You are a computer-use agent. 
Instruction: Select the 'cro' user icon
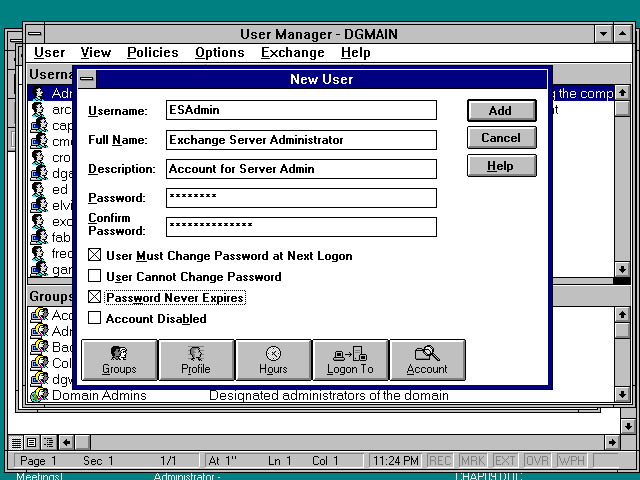tap(38, 158)
